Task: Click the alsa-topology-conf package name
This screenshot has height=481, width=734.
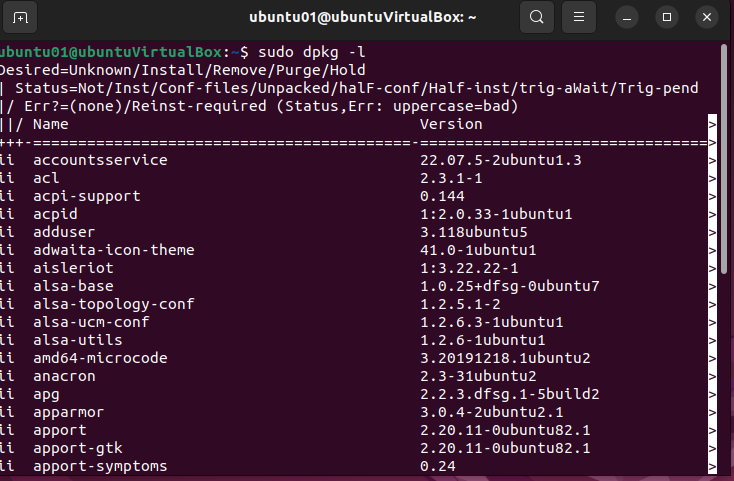Action: click(114, 304)
